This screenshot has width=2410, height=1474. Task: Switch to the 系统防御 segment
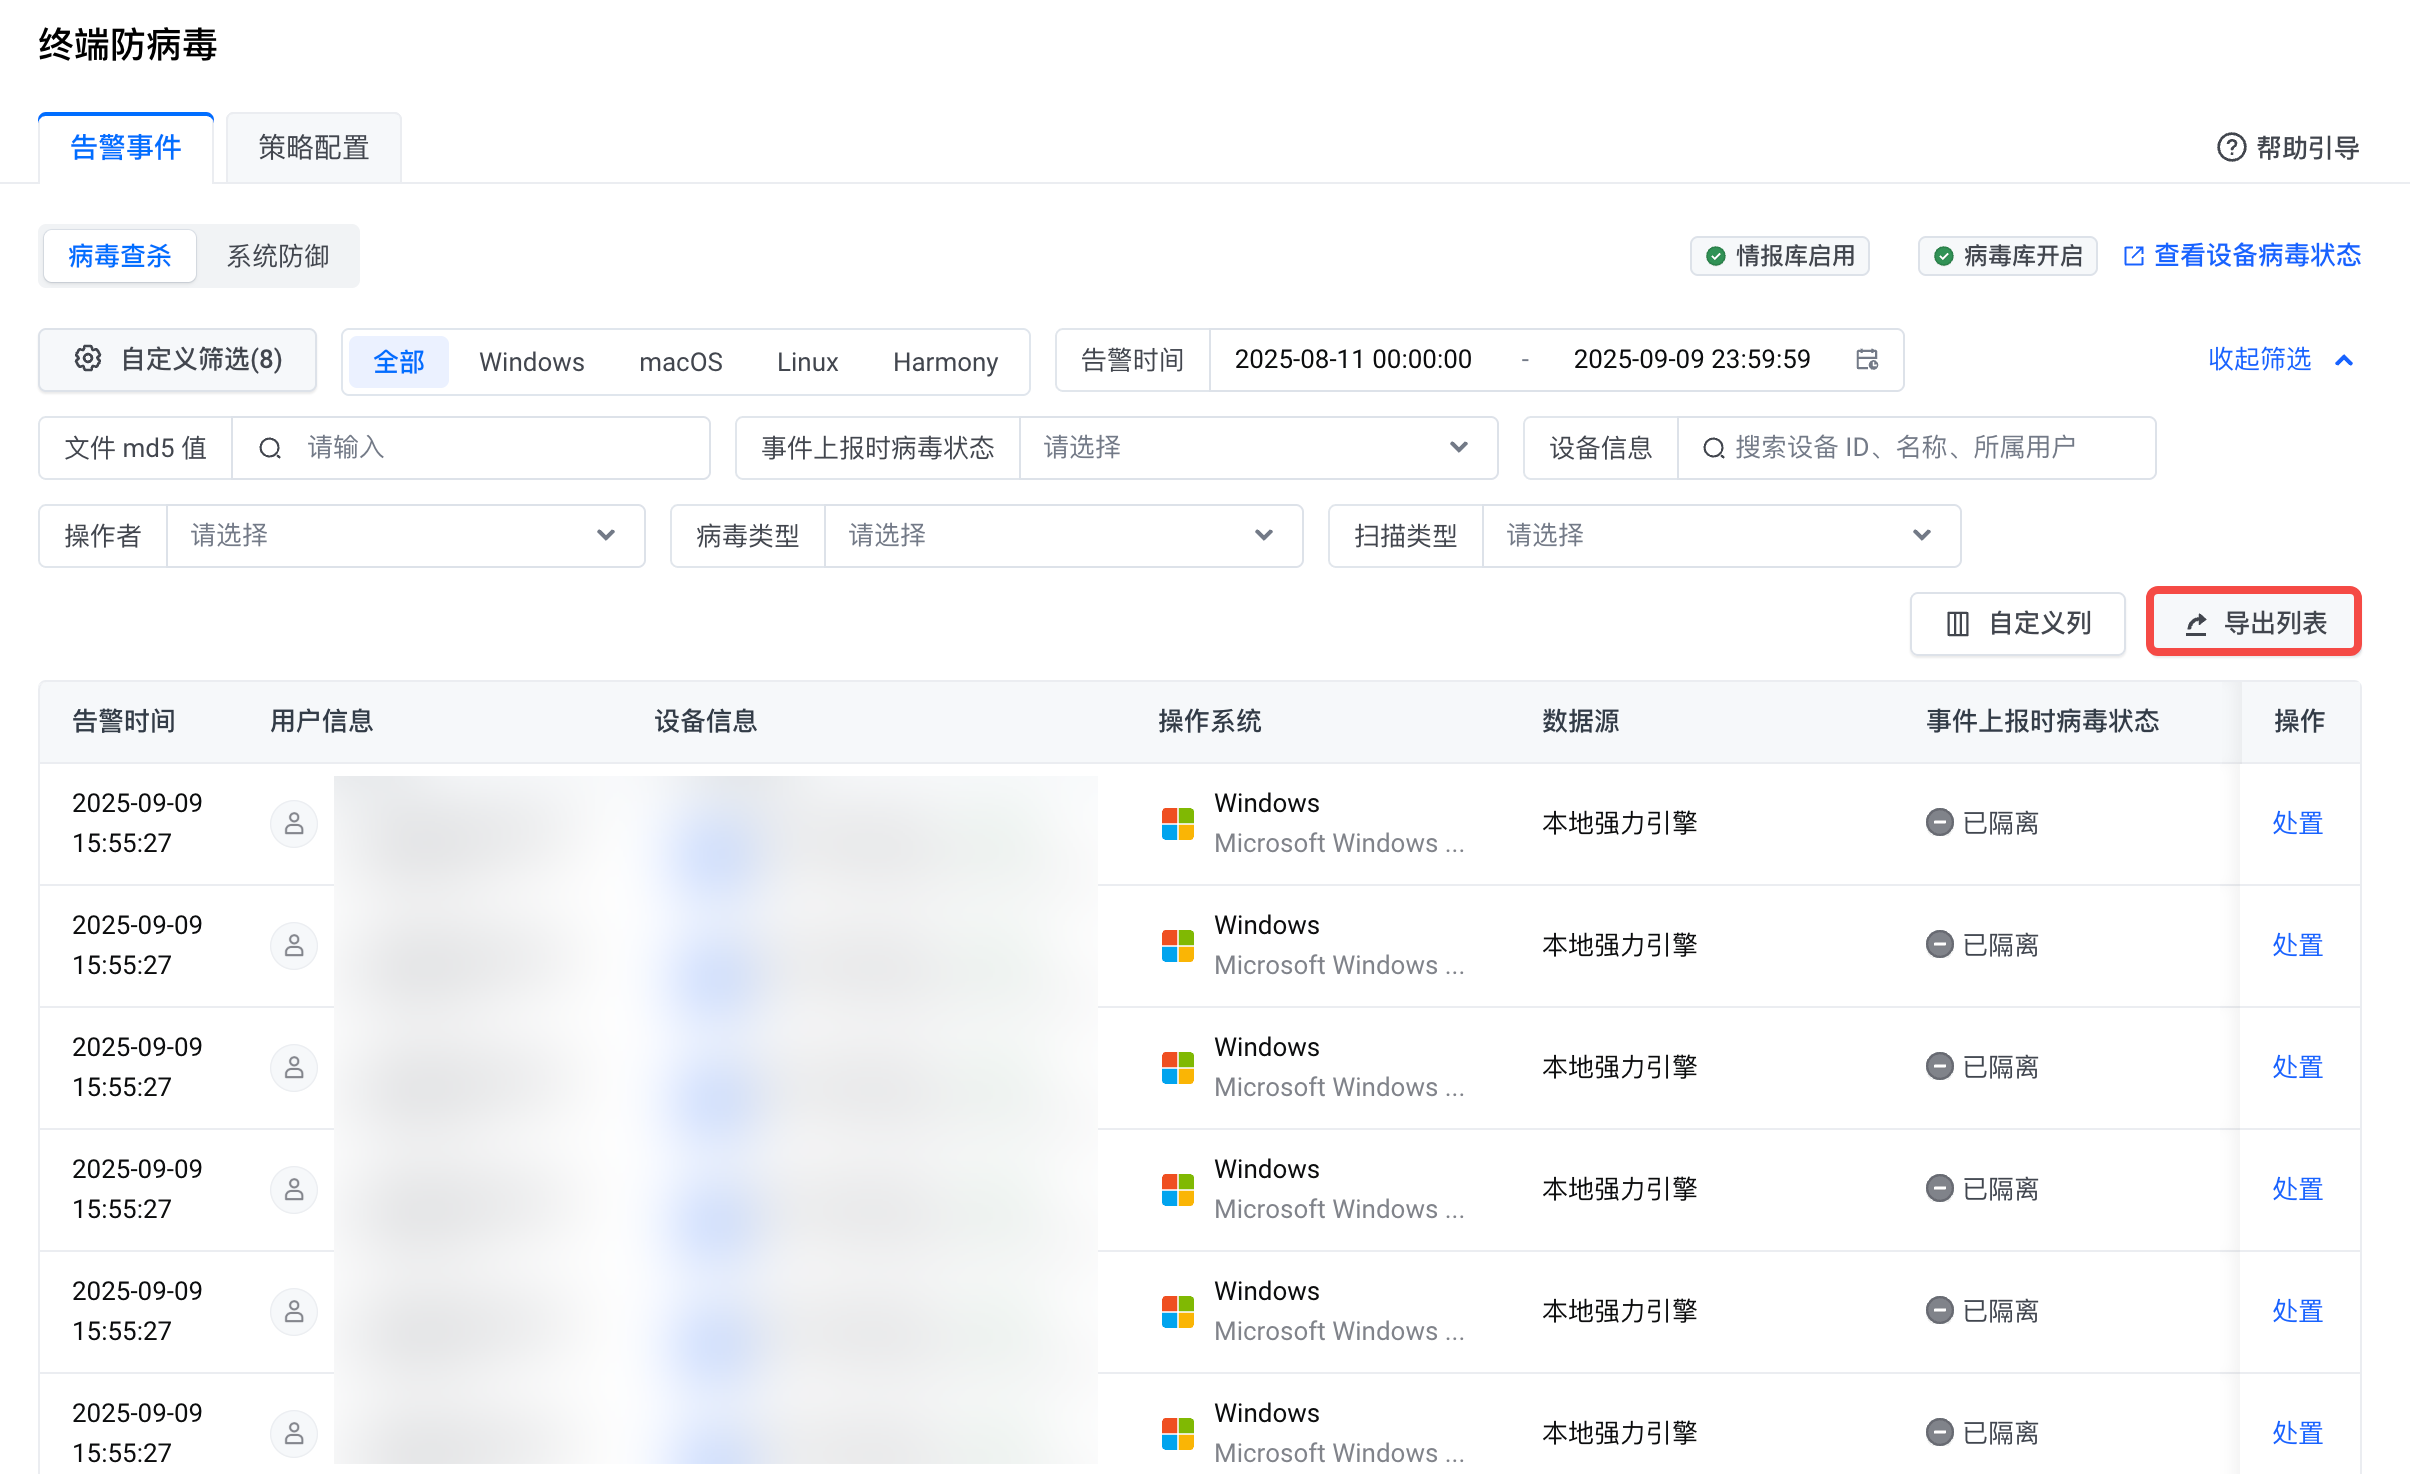coord(278,256)
